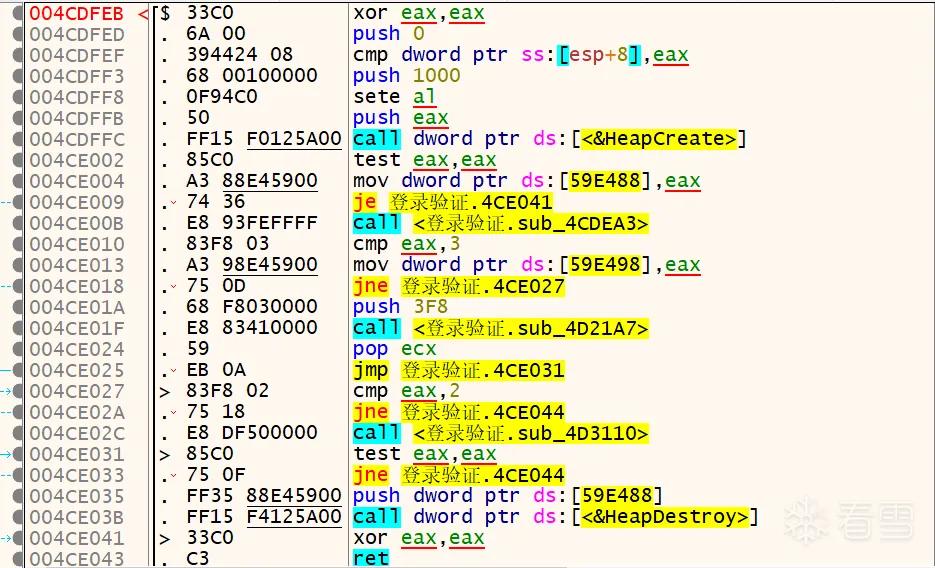Toggle breakpoint bullet at address 004CE00B

[18, 223]
